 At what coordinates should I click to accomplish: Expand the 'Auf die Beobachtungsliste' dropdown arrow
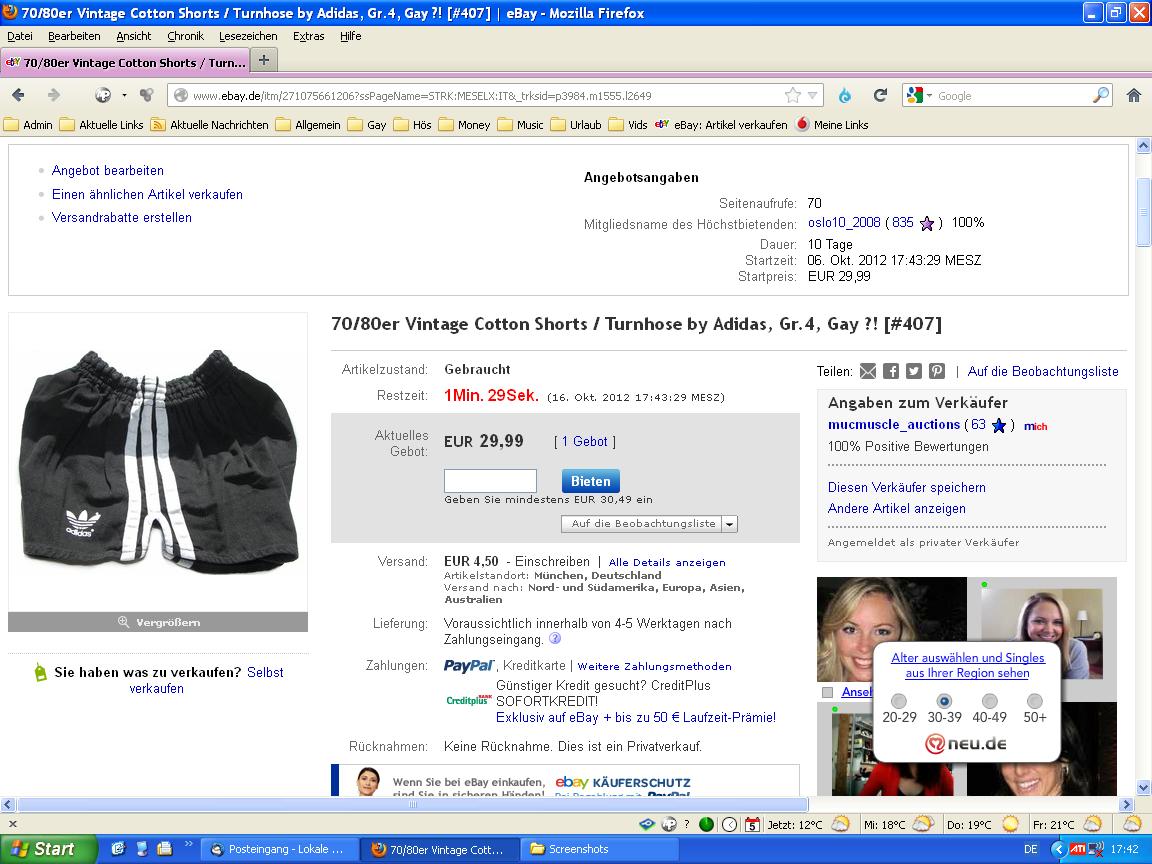coord(730,524)
